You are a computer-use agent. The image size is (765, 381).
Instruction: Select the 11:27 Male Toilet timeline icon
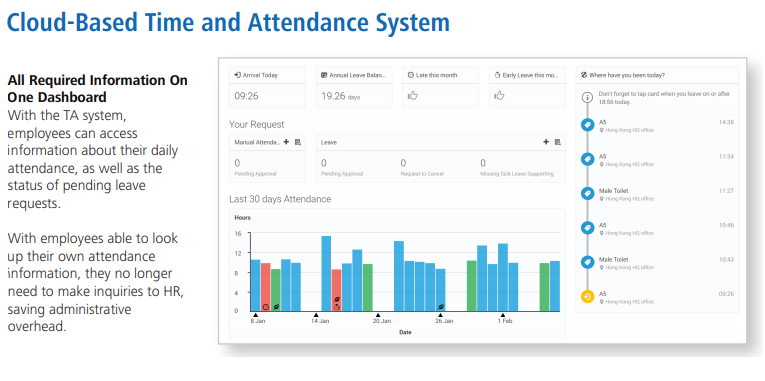(x=587, y=194)
